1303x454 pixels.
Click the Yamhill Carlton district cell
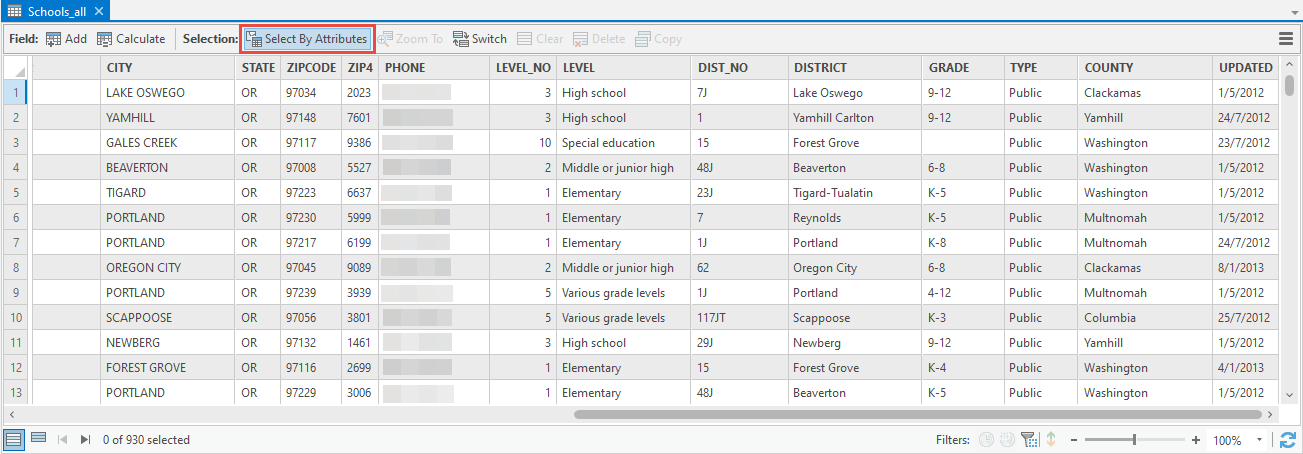pos(853,118)
